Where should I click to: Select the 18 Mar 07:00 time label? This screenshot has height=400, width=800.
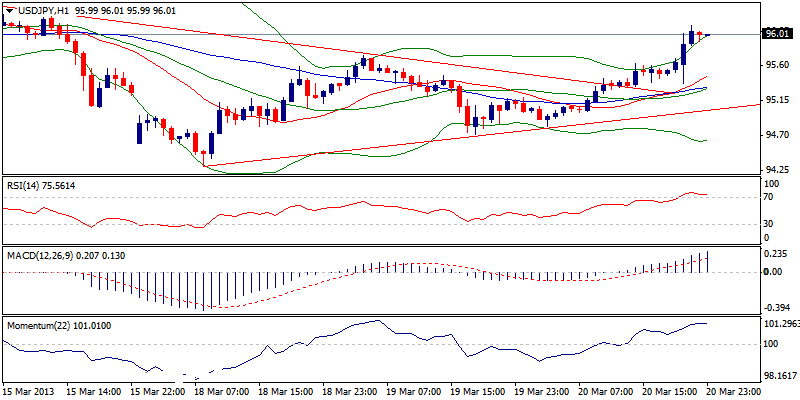pyautogui.click(x=222, y=392)
